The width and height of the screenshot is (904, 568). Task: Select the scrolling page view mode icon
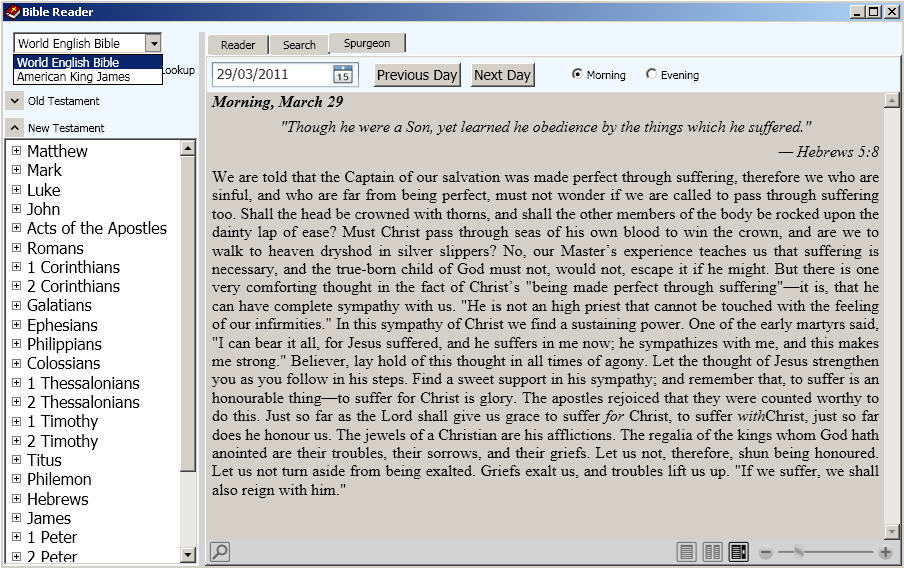pyautogui.click(x=739, y=552)
